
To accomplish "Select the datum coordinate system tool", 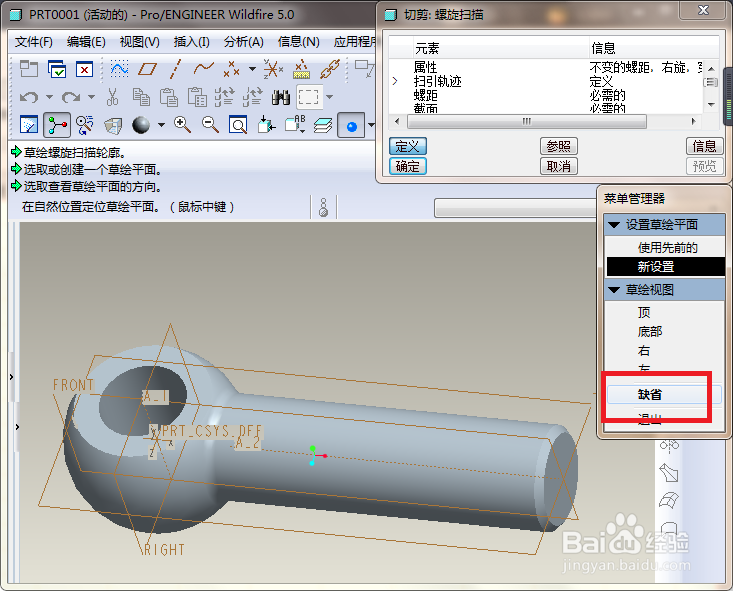I will tap(273, 69).
